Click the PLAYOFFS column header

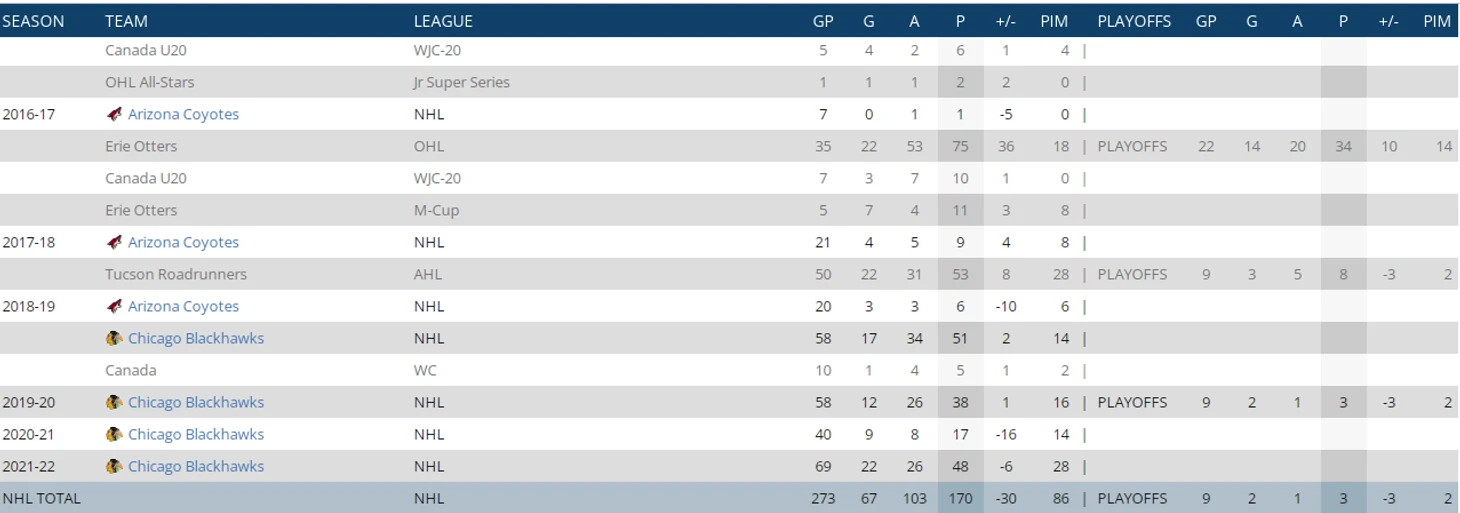tap(1134, 21)
